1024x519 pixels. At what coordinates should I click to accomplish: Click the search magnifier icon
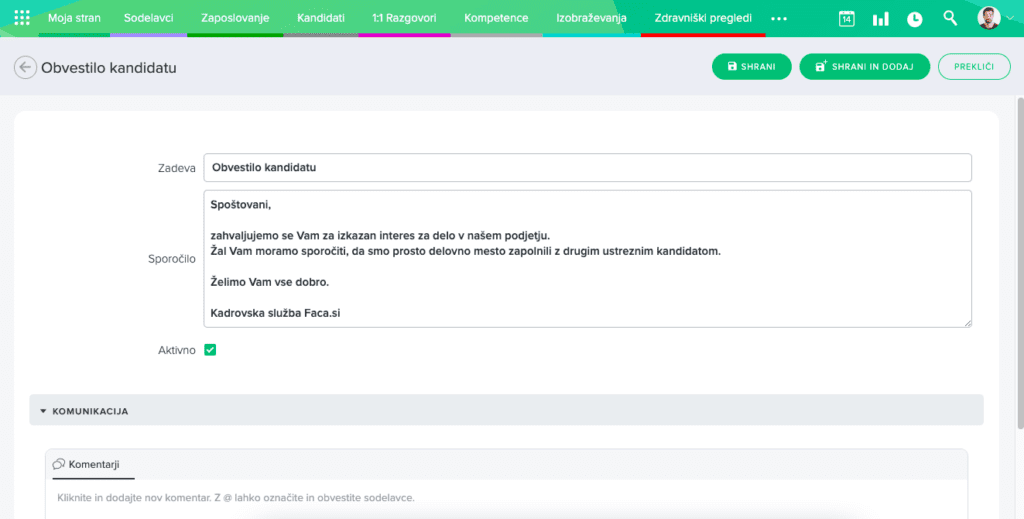click(x=950, y=18)
